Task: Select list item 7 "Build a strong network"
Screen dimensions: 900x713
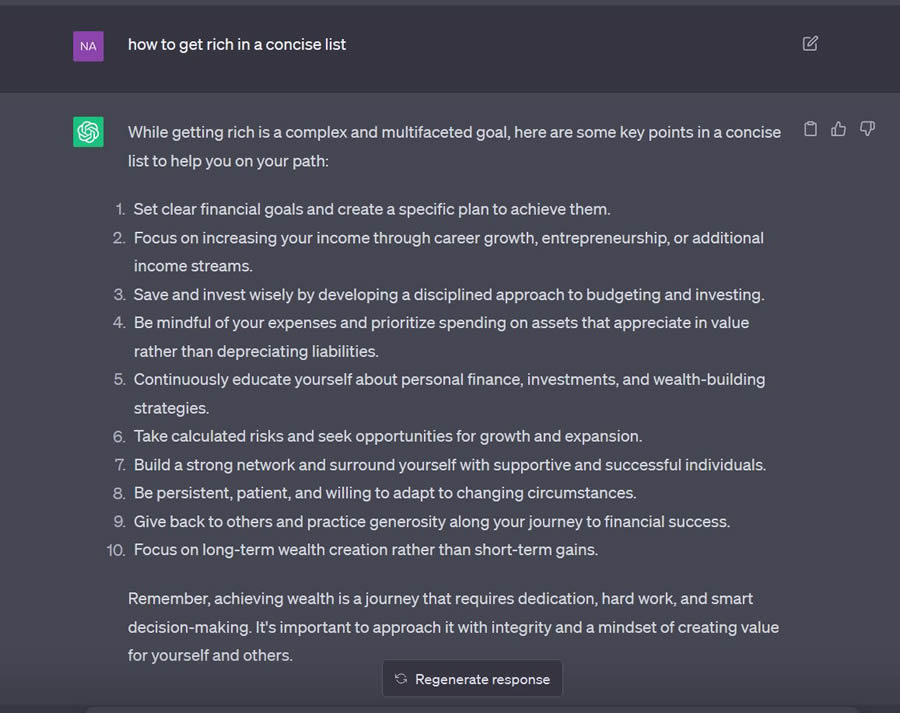Action: pos(449,464)
